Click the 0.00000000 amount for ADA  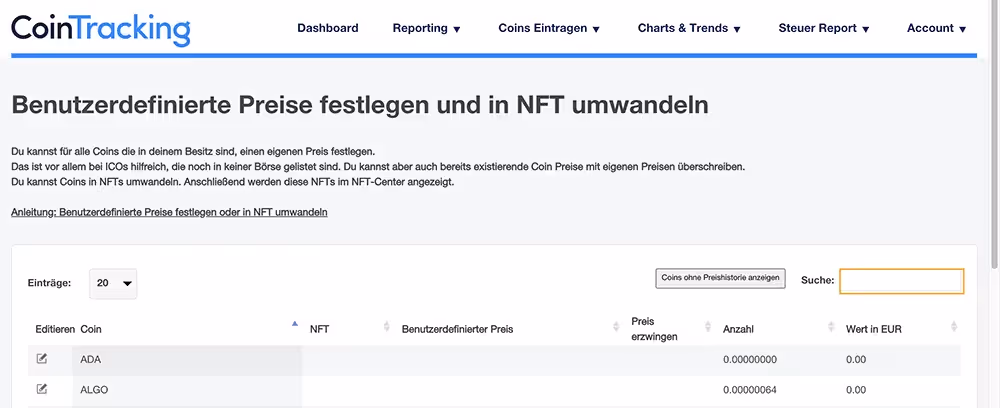tap(750, 360)
